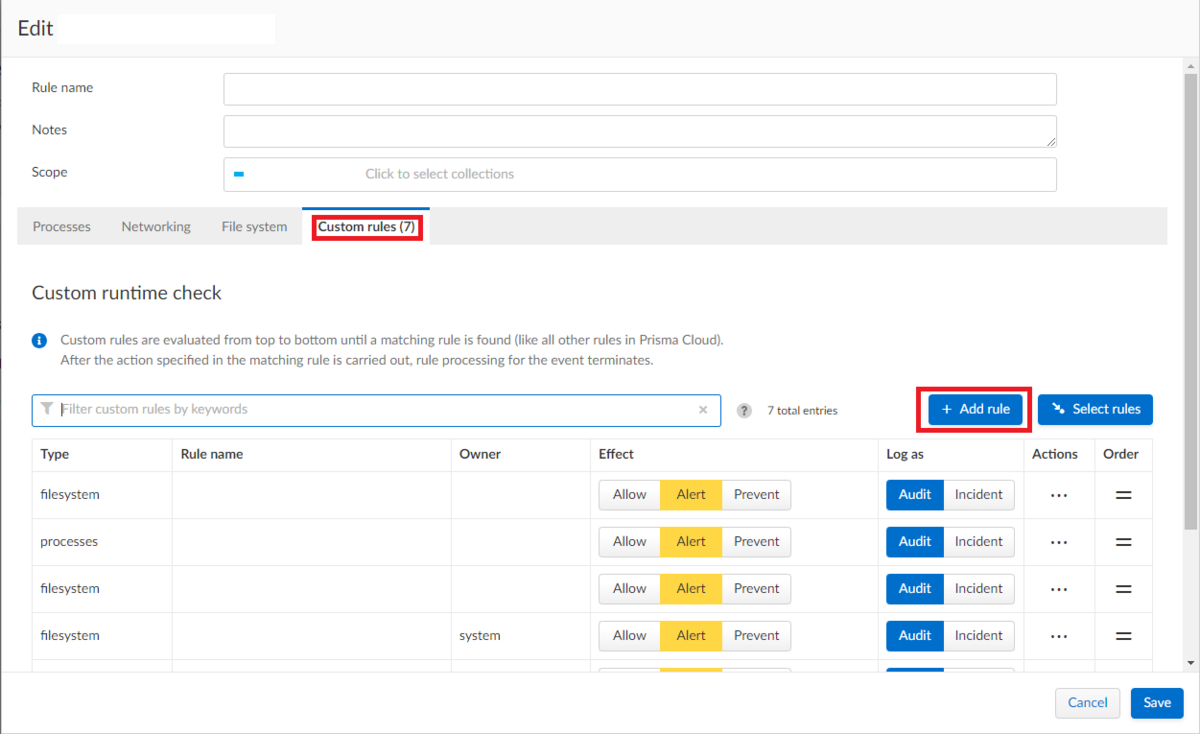Screen dimensions: 1200x734
Task: Click the Select rules button
Action: click(x=1095, y=409)
